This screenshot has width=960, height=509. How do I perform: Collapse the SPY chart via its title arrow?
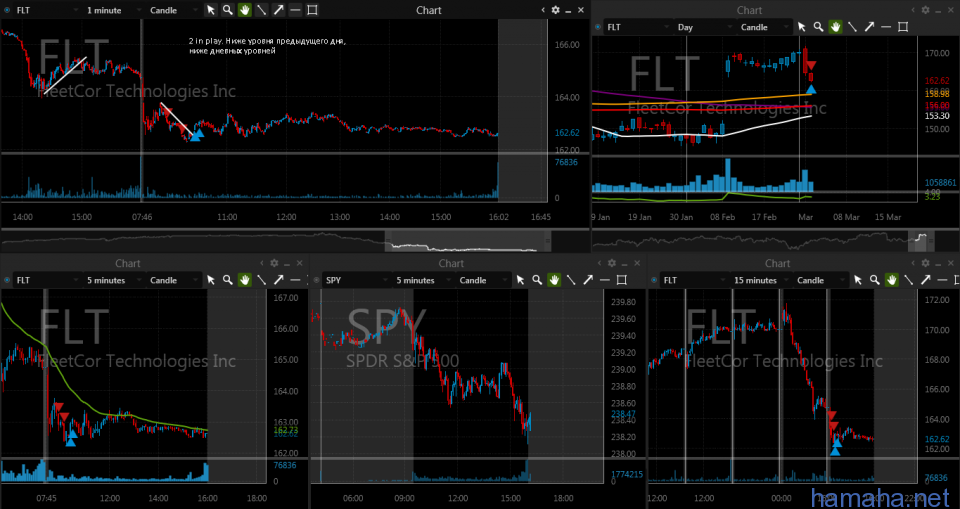pos(601,263)
